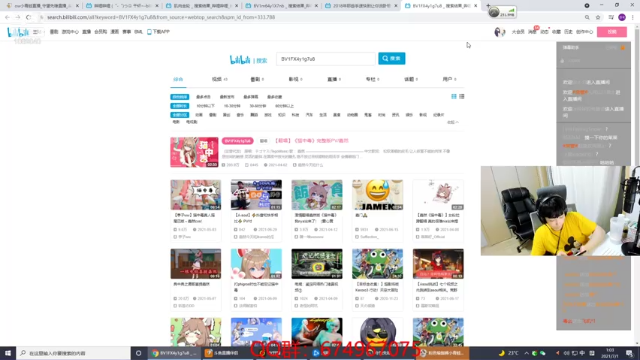Open the top result's pink title link

(312, 141)
